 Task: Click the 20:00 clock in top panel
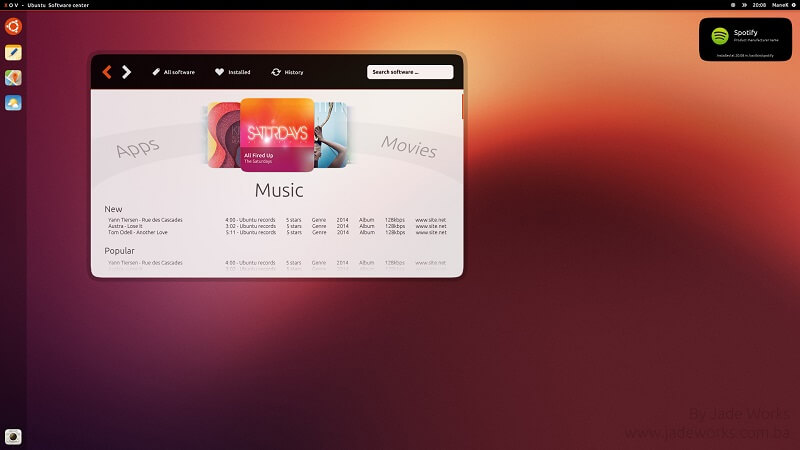click(x=759, y=5)
